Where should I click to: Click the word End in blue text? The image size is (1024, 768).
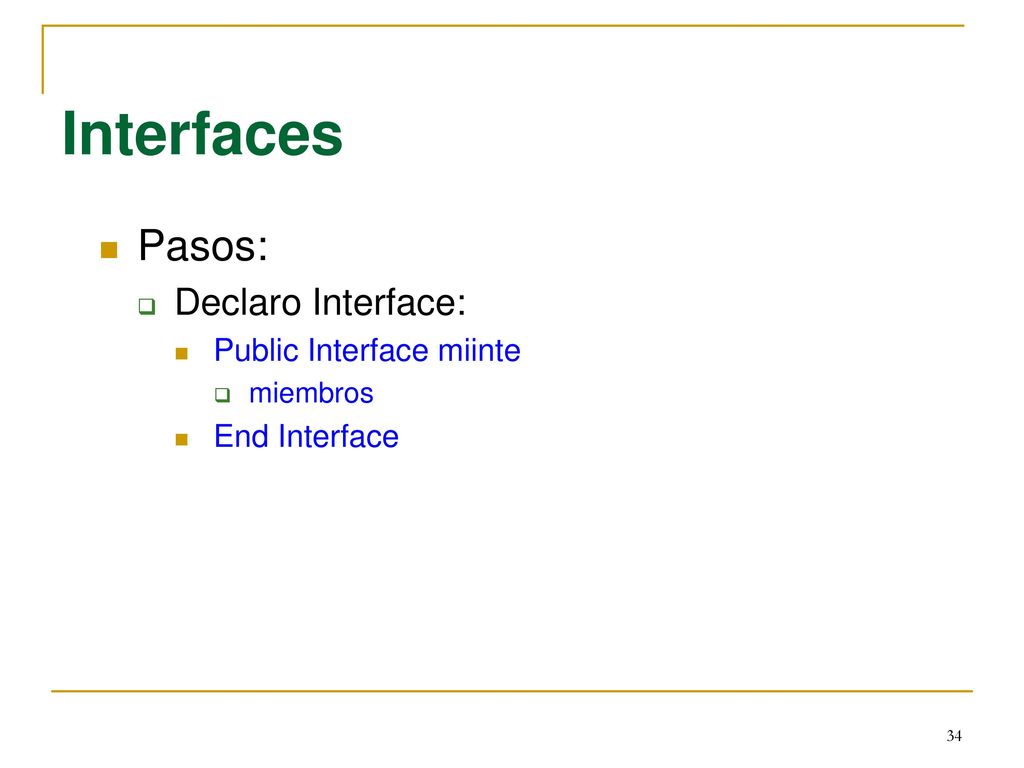point(242,436)
